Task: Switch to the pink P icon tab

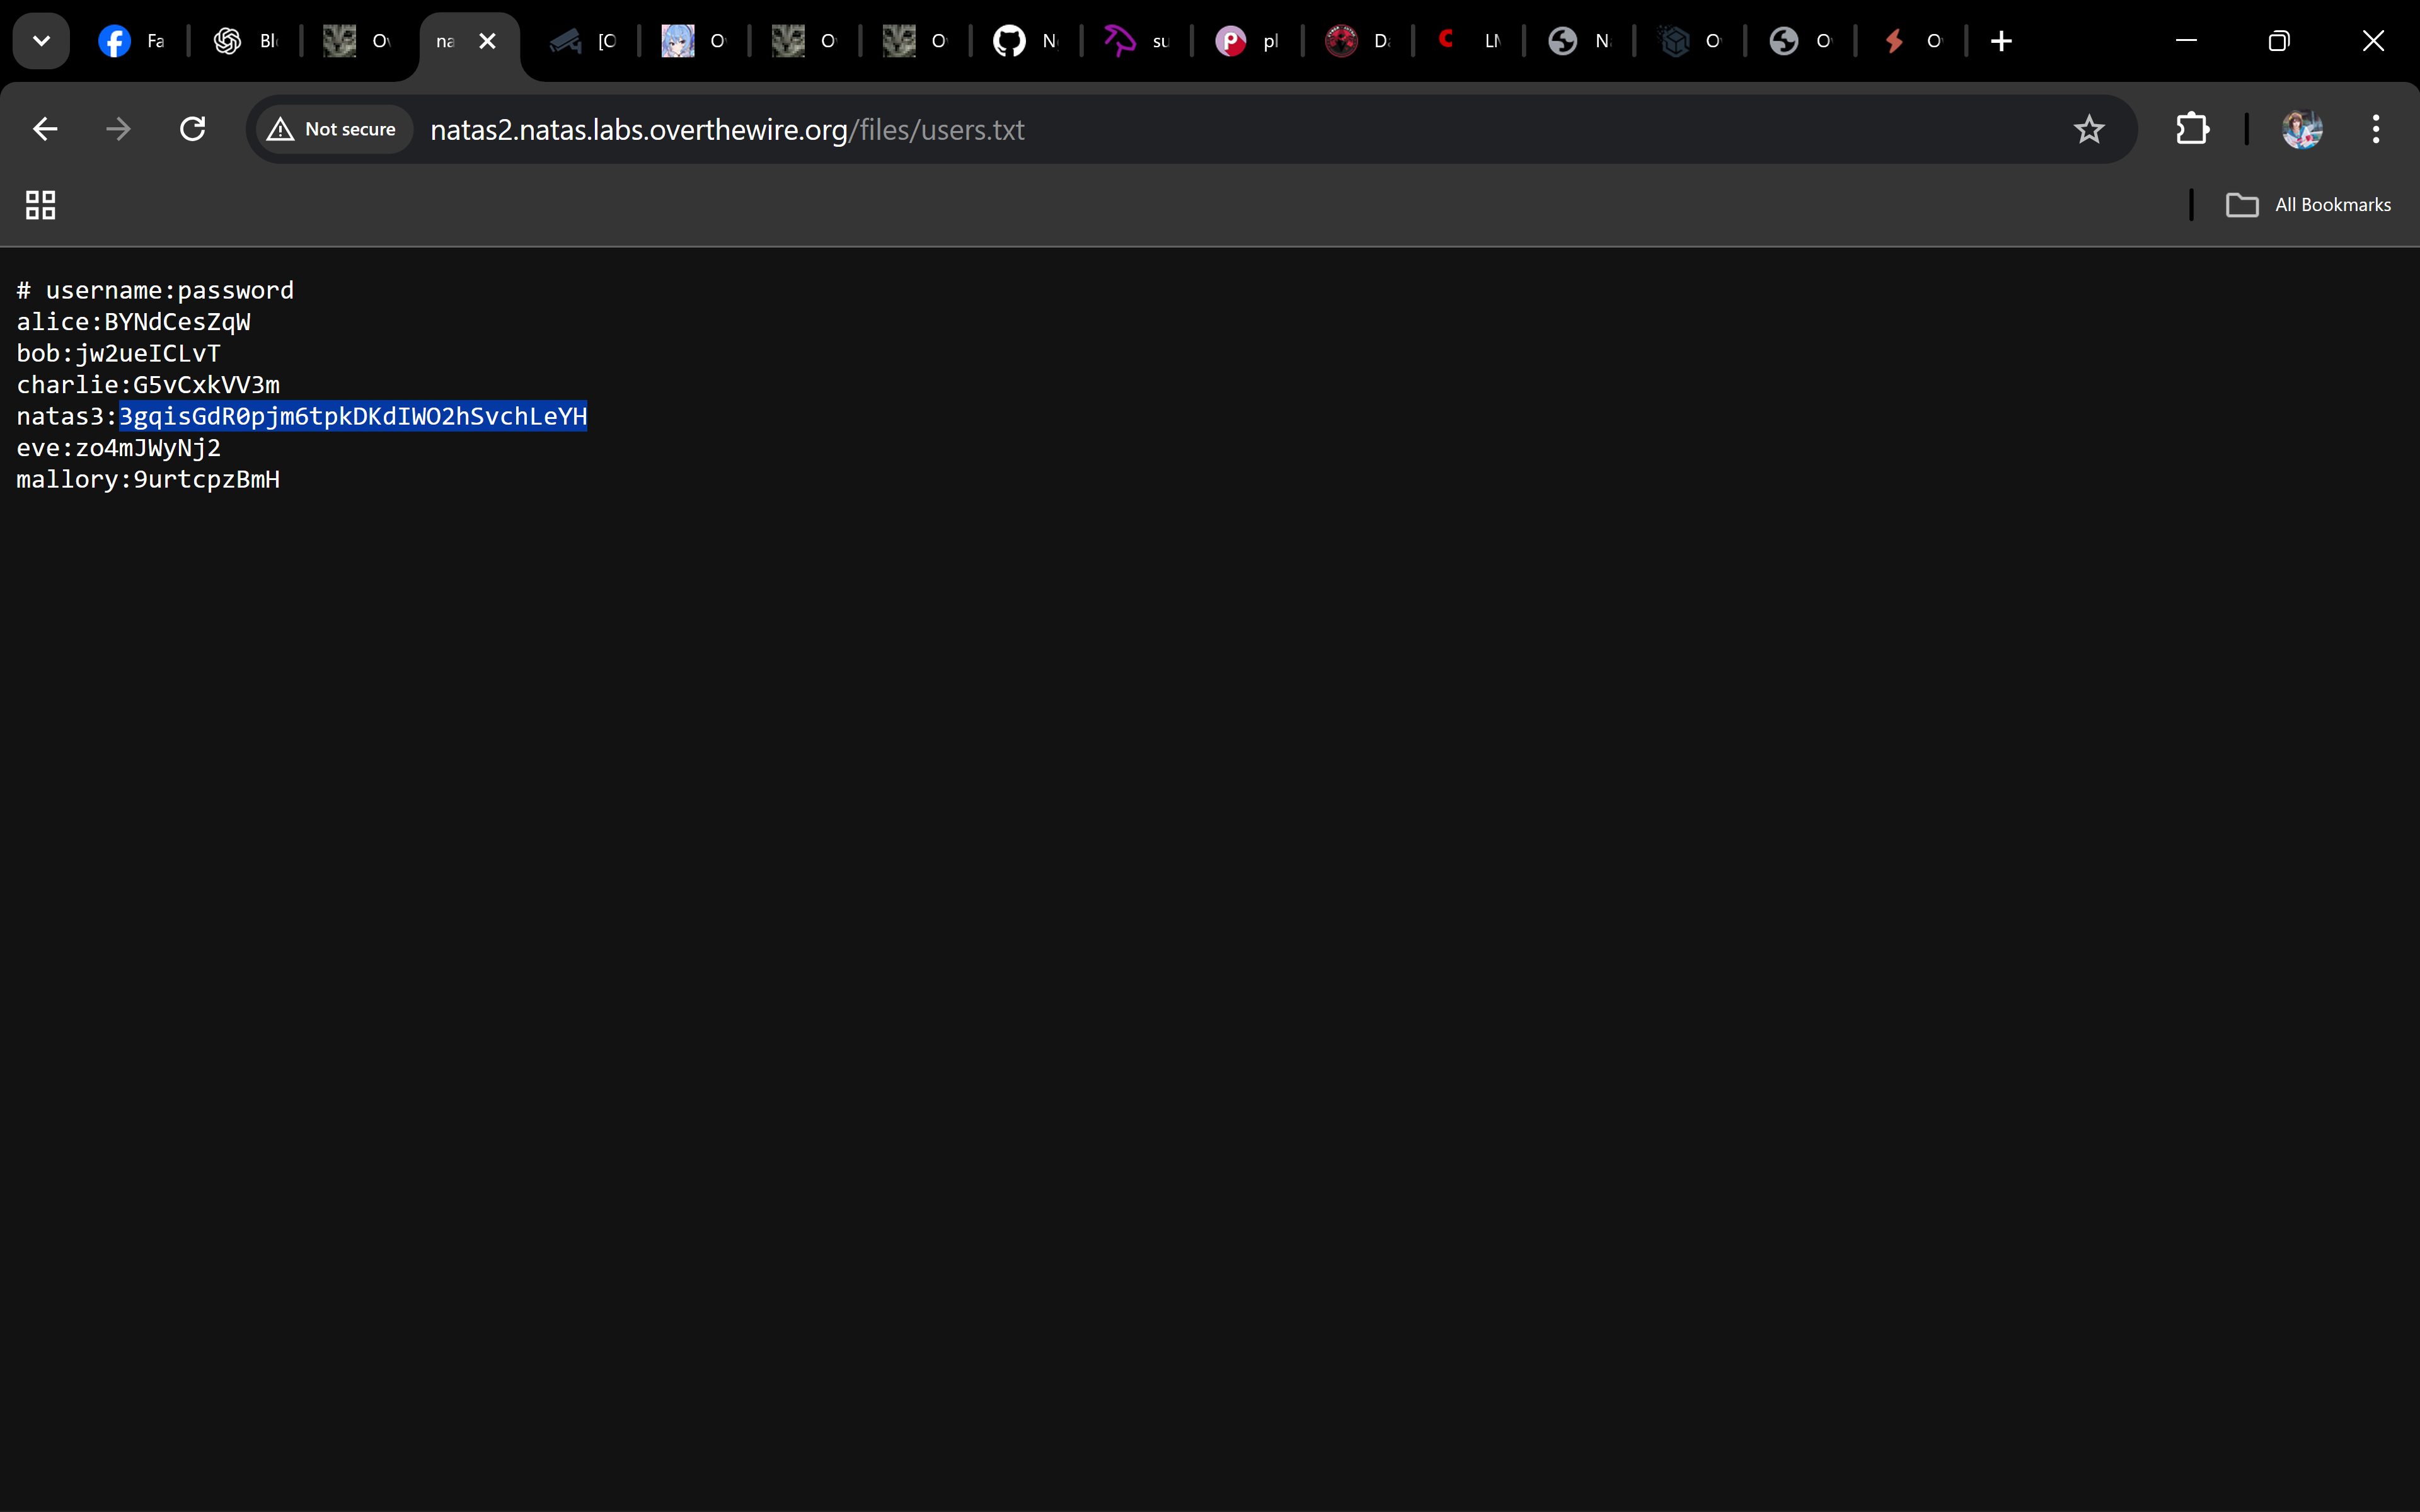Action: tap(1246, 41)
